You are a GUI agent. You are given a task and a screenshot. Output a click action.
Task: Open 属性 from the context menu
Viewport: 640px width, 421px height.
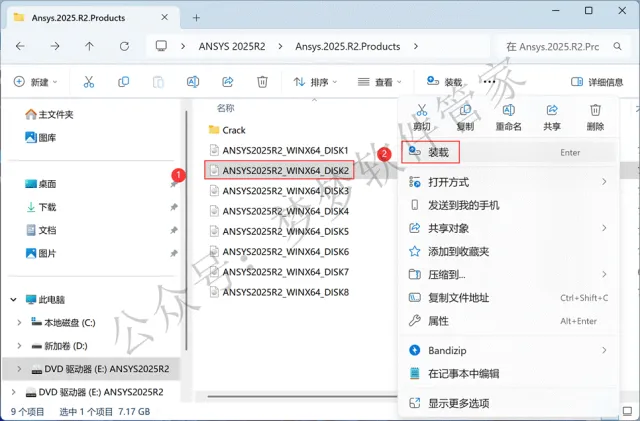[508, 321]
